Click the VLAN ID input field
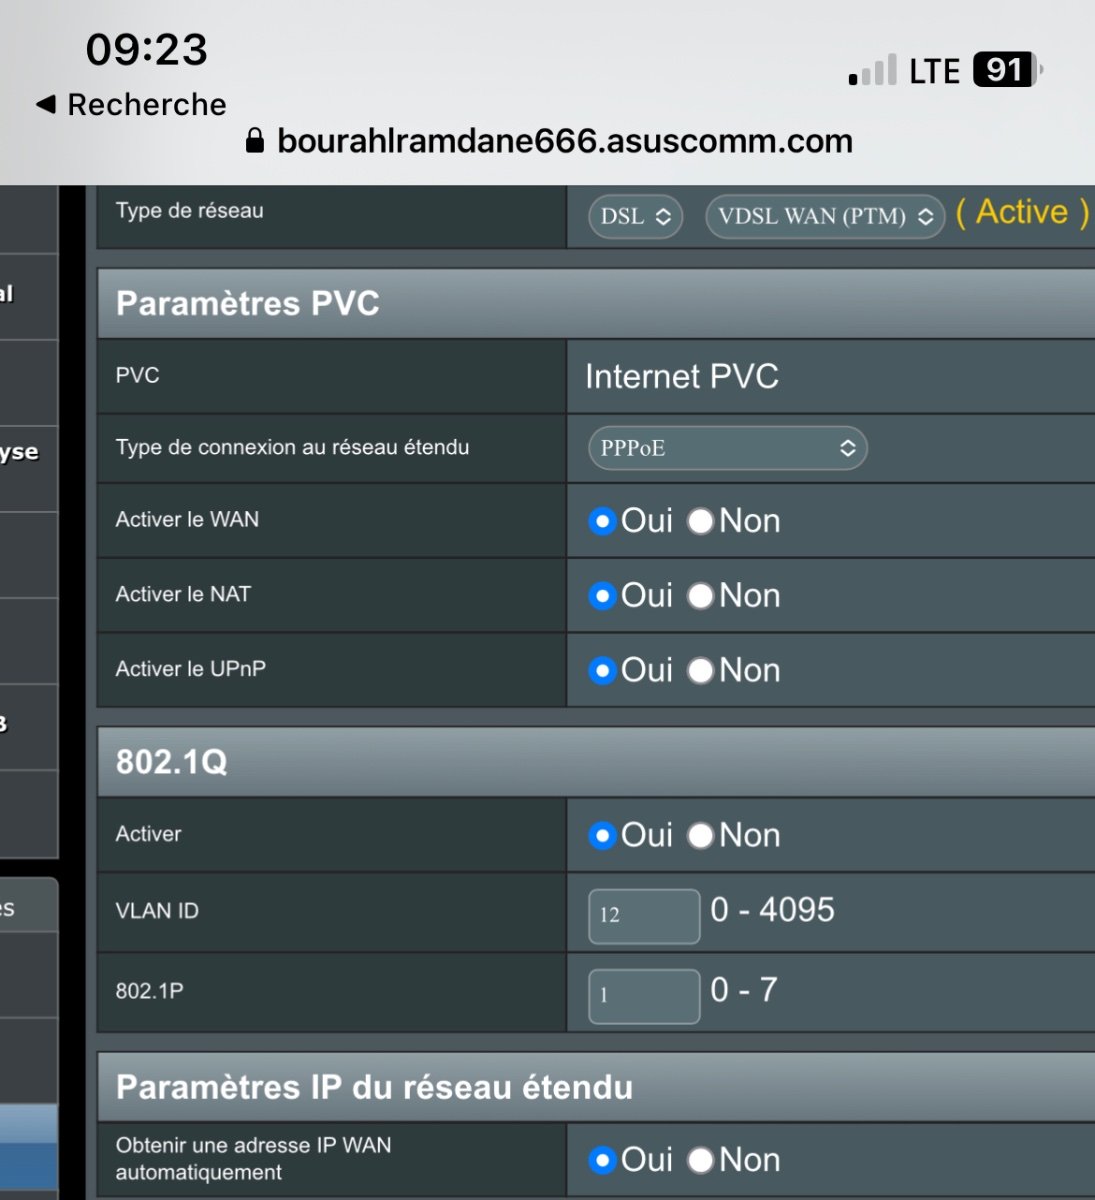1095x1200 pixels. [644, 915]
